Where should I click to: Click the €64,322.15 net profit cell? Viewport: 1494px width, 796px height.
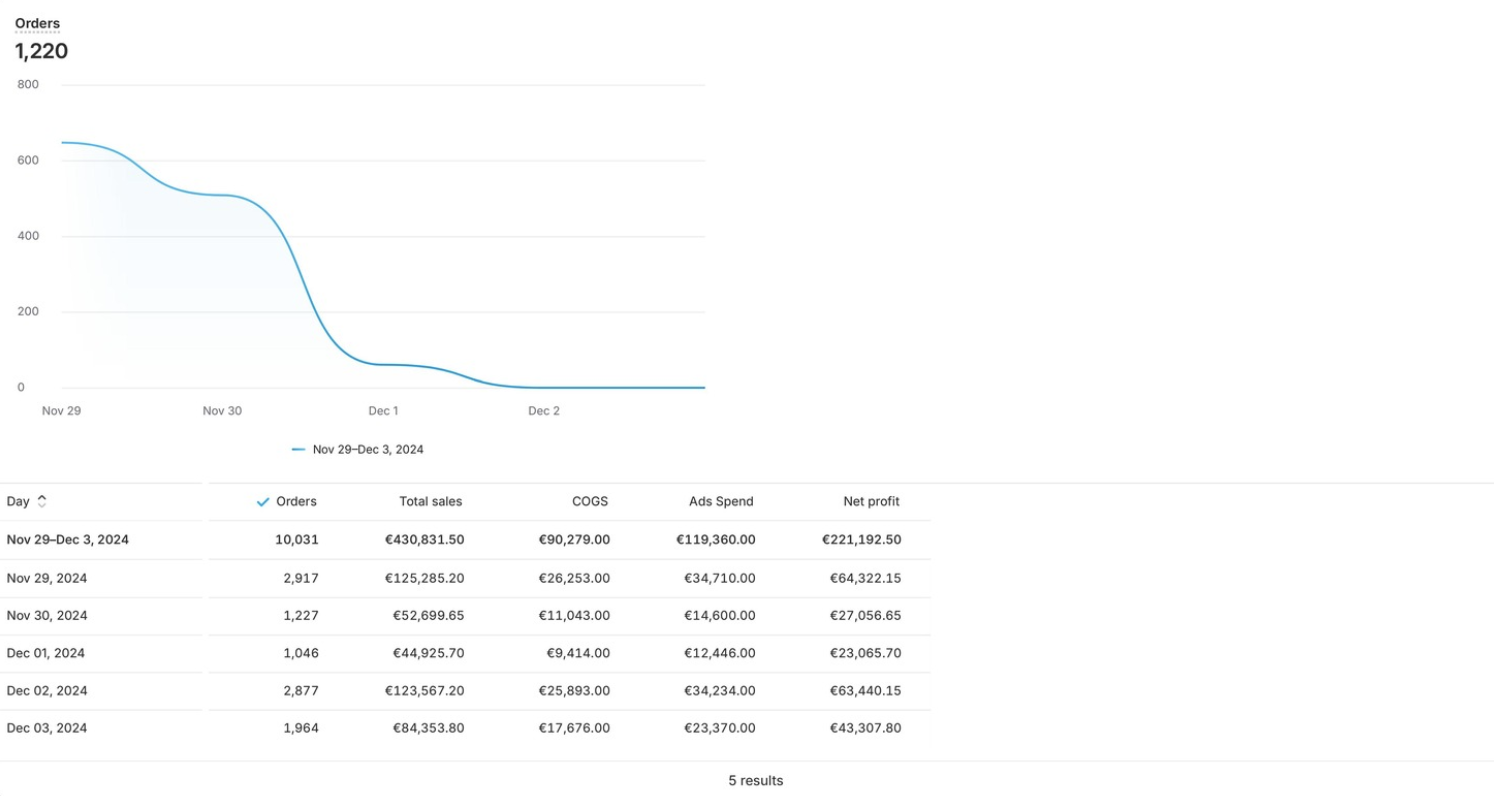(x=866, y=578)
